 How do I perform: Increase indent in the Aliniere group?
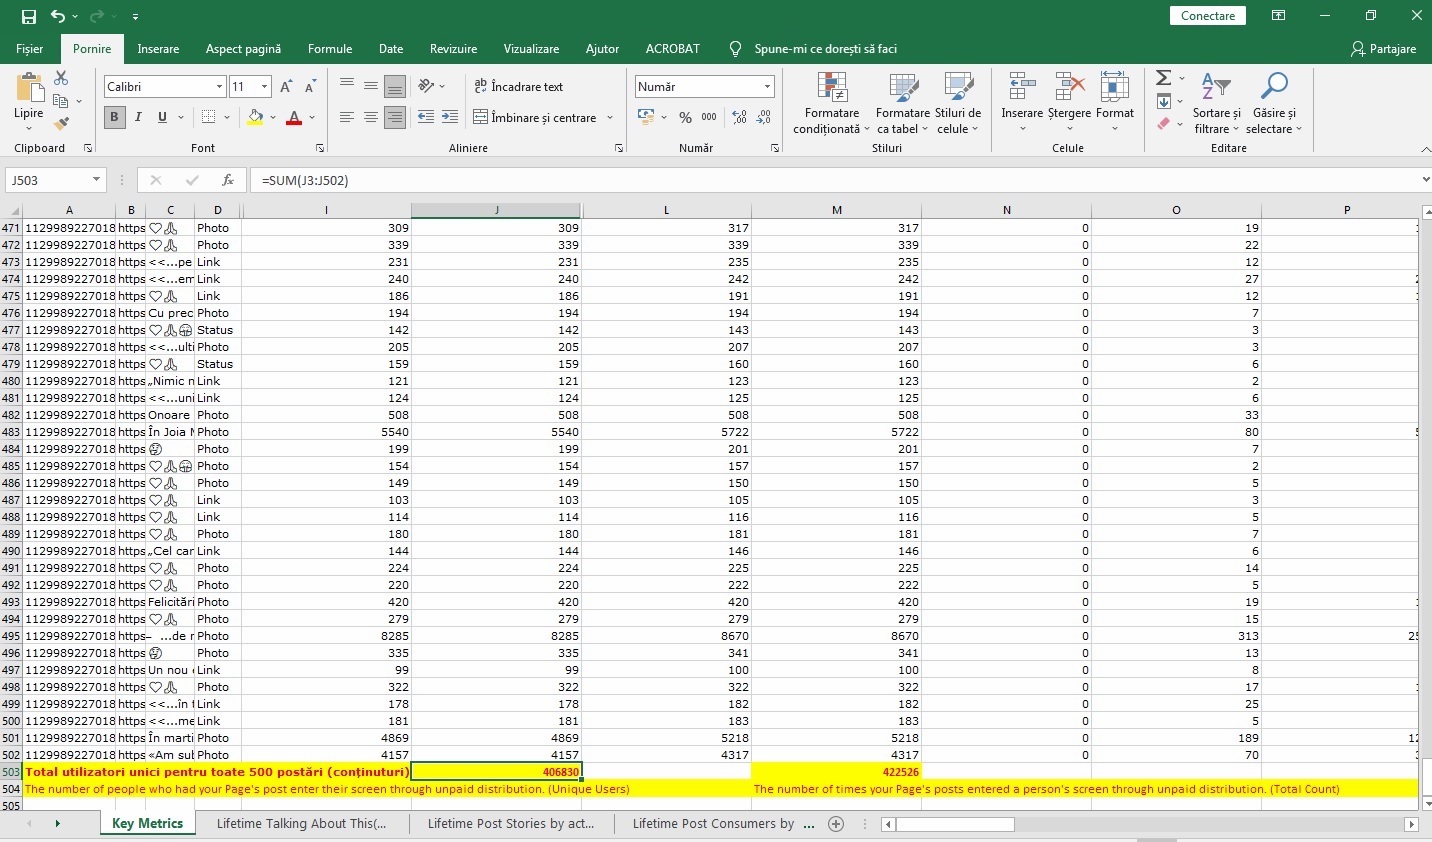[x=450, y=117]
